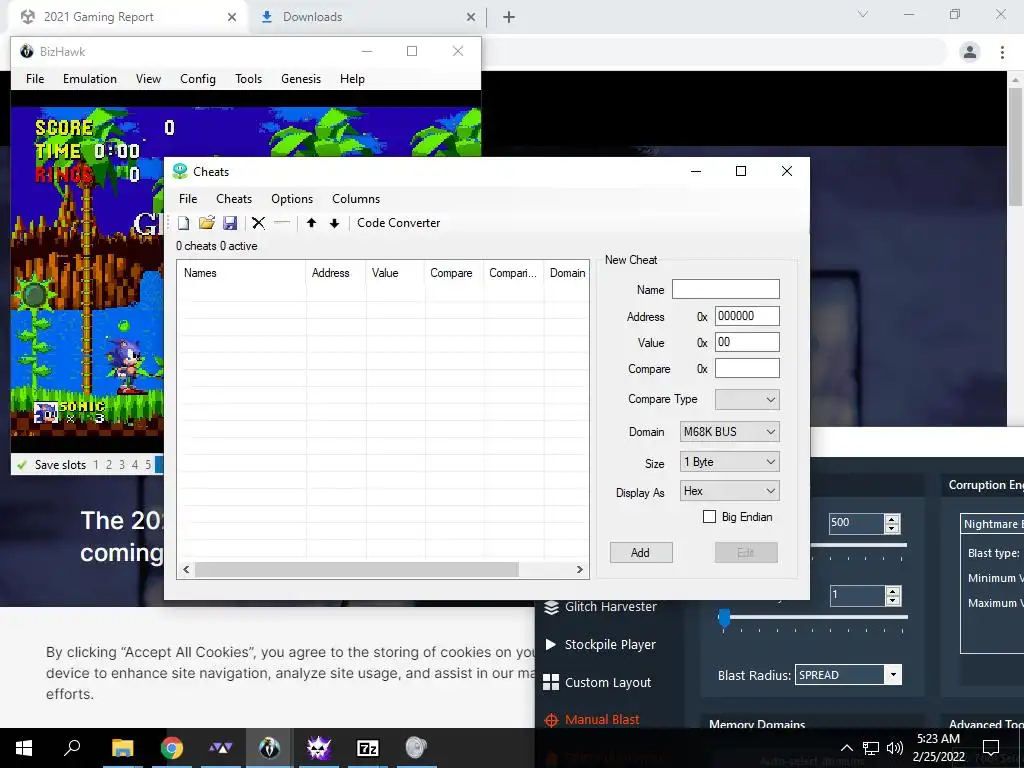1024x768 pixels.
Task: Click the BizHawk taskbar icon
Action: (x=269, y=748)
